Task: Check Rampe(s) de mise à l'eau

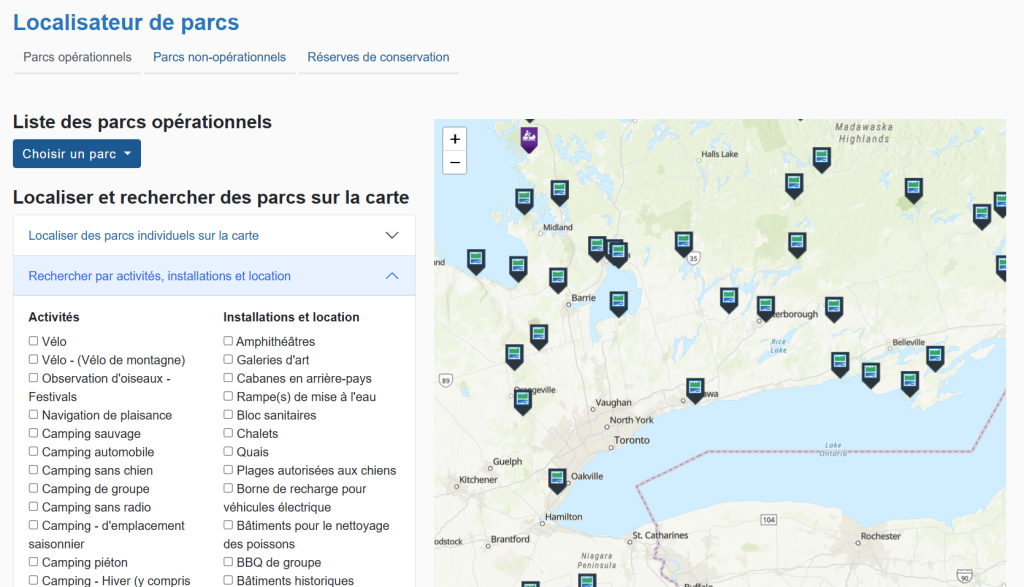Action: 228,396
